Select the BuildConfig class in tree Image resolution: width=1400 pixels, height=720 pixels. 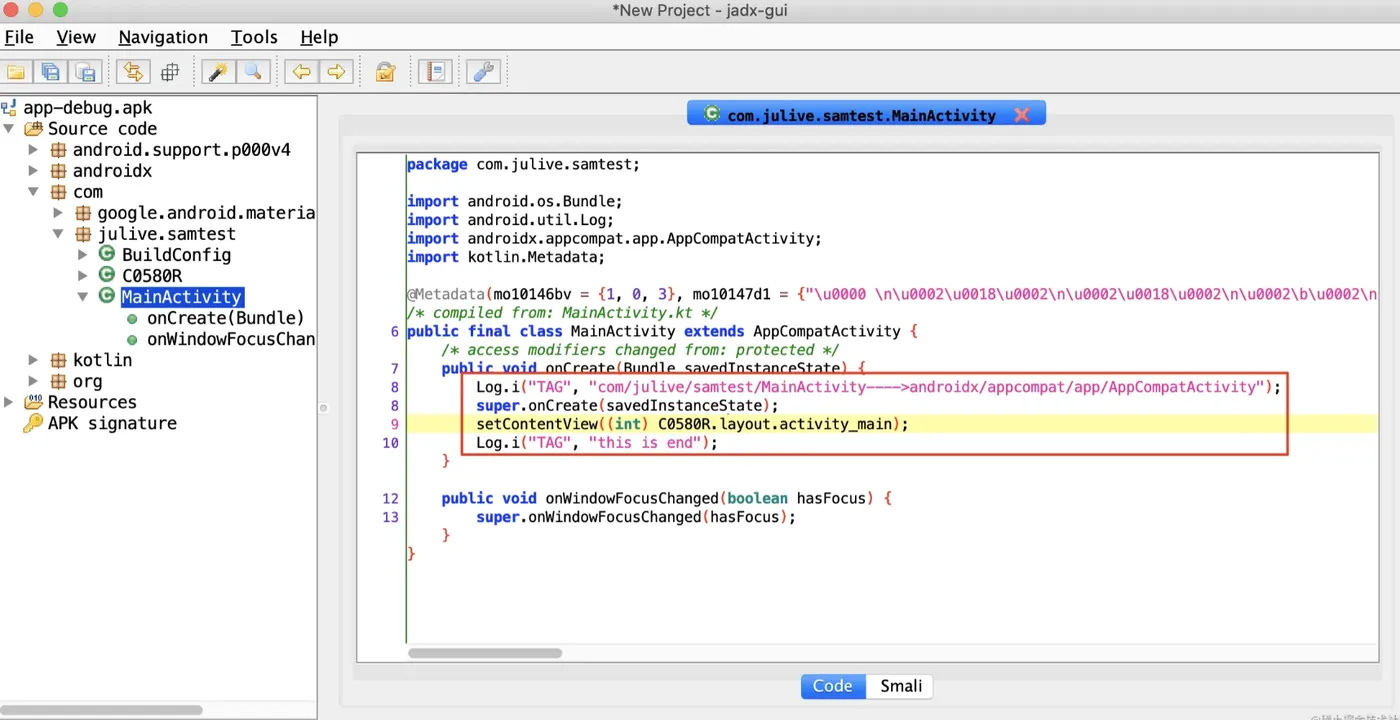pos(176,255)
